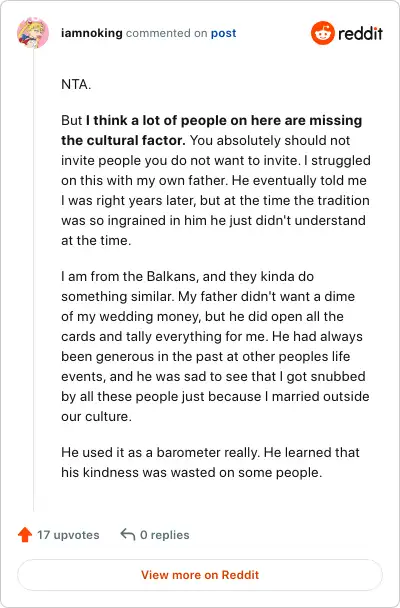
Task: Open the iamnoking username profile link
Action: coord(92,33)
